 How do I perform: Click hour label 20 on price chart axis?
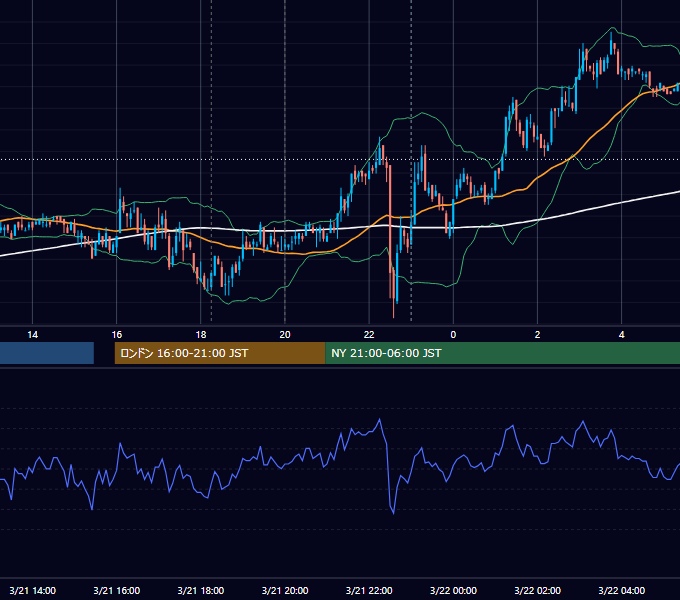pos(285,335)
